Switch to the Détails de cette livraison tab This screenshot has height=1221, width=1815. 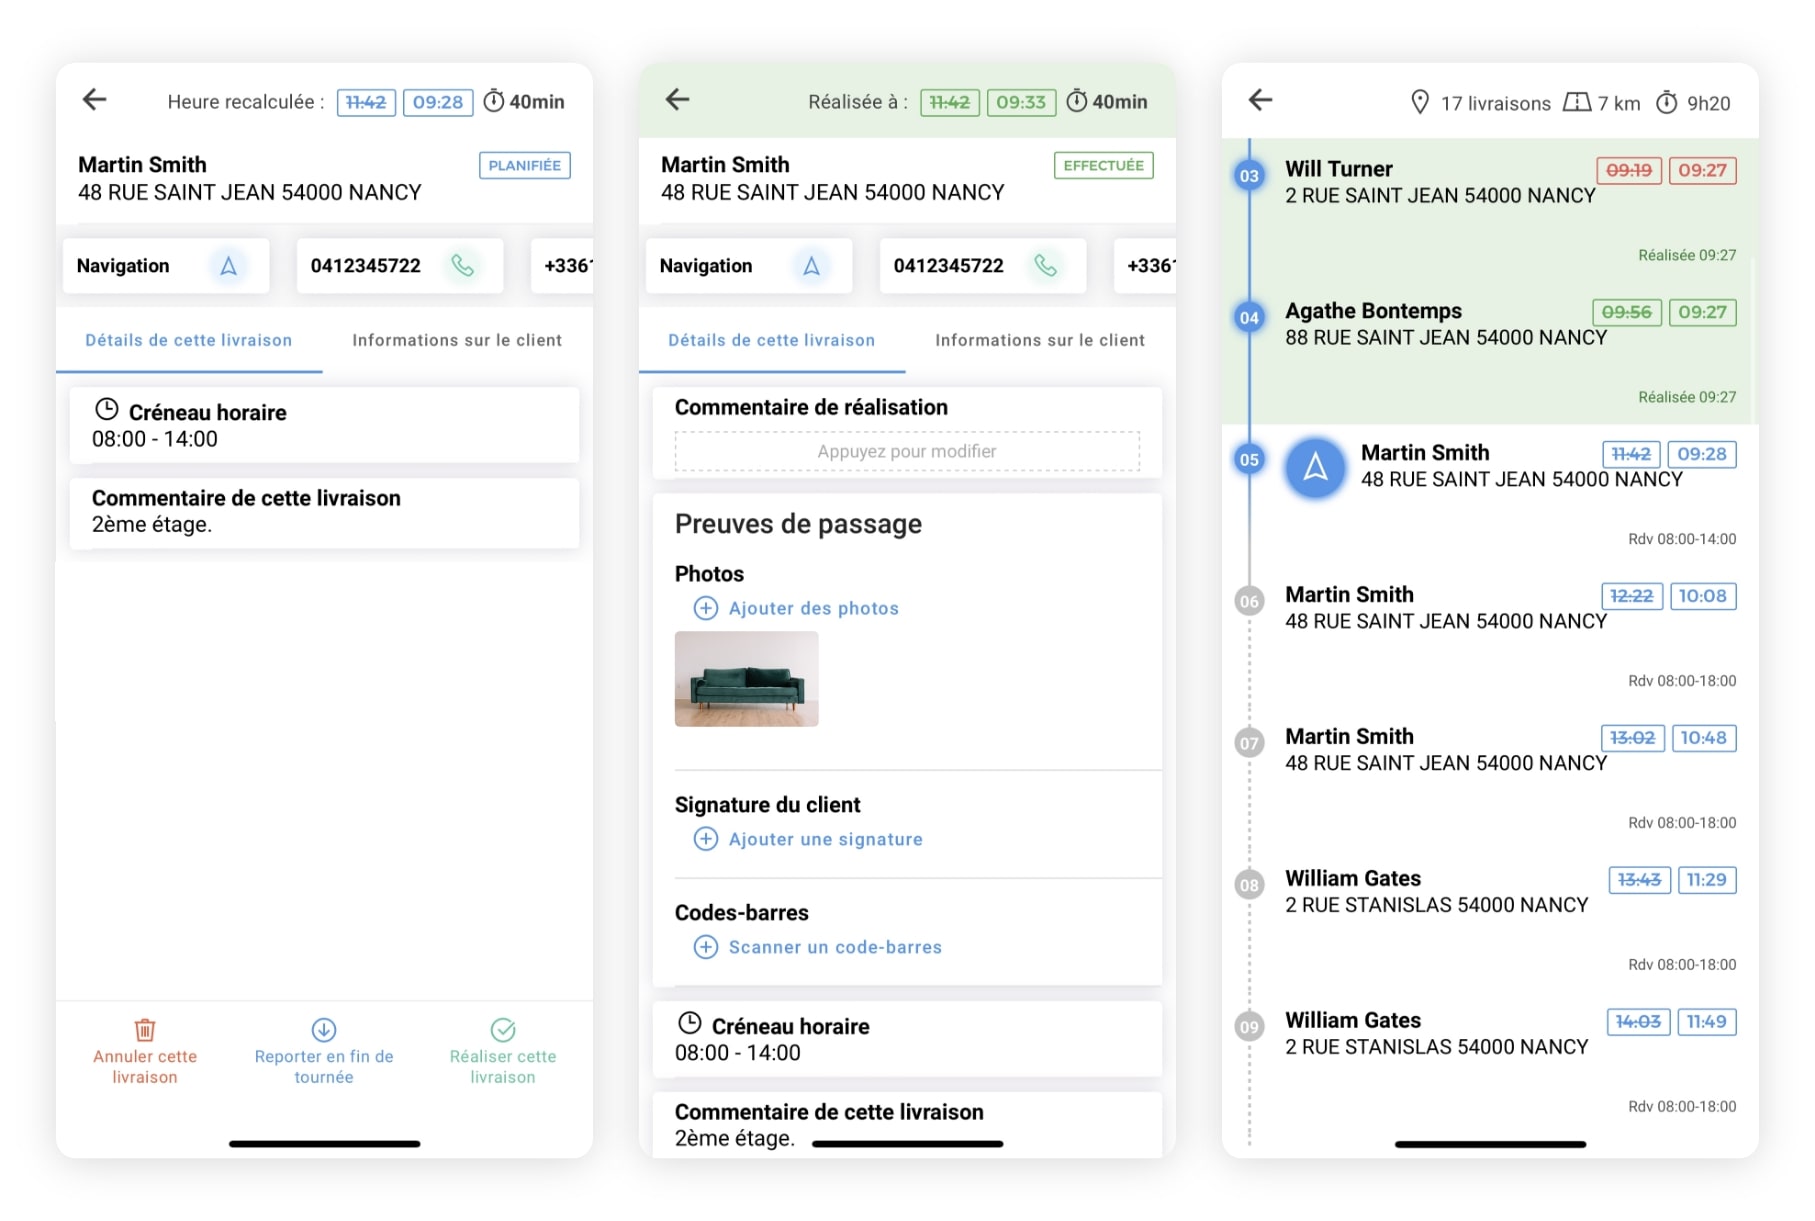(x=188, y=340)
